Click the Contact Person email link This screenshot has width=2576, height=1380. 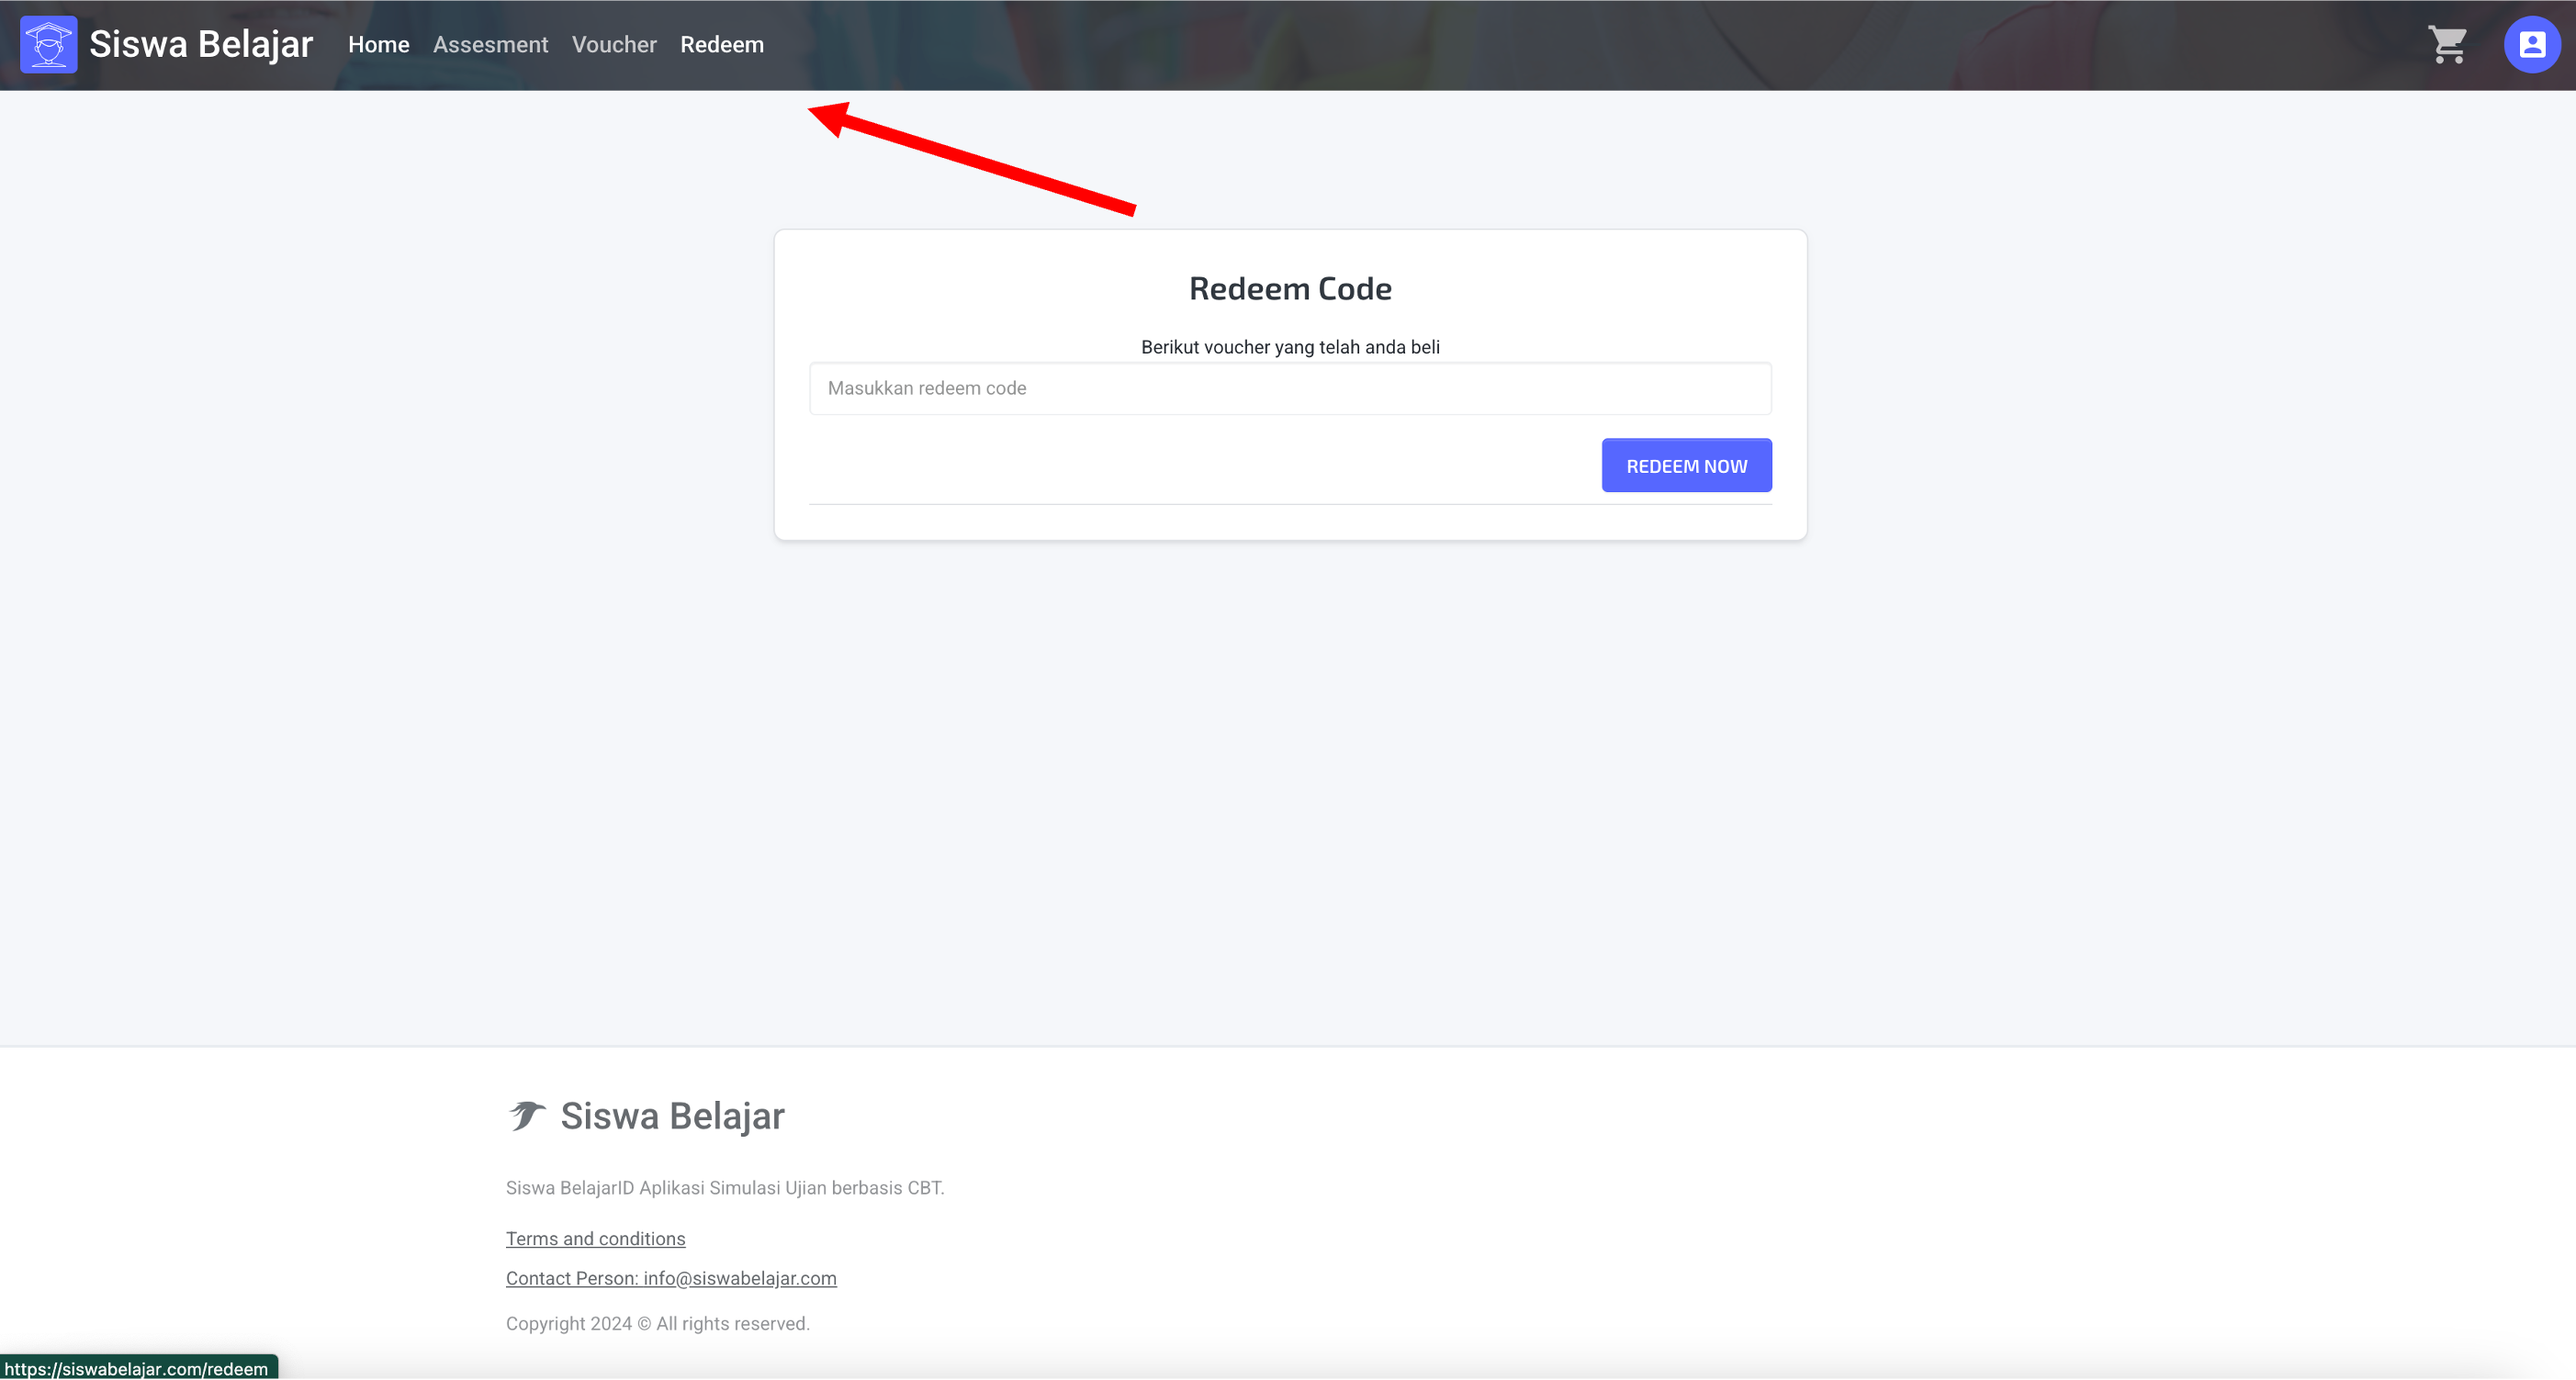pyautogui.click(x=671, y=1278)
